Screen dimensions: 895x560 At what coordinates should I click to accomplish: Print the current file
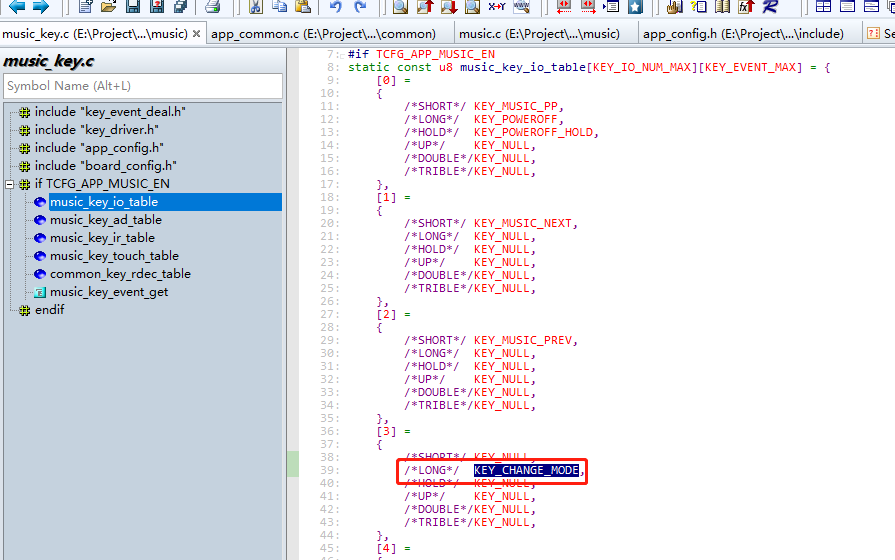click(x=212, y=6)
